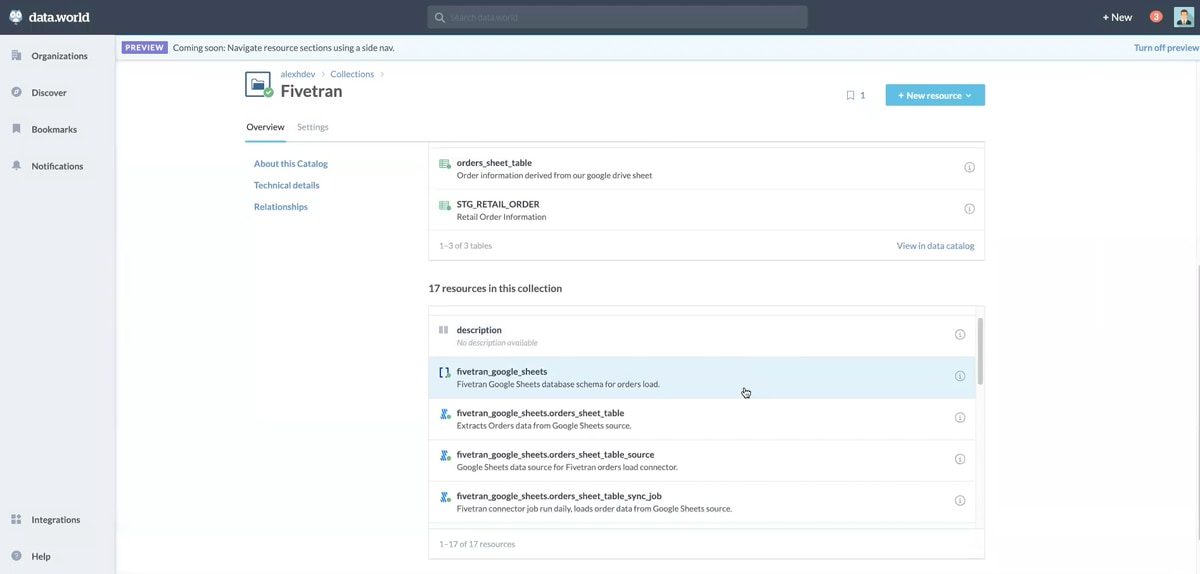1200x574 pixels.
Task: Open Integrations in the sidebar
Action: tap(58, 520)
